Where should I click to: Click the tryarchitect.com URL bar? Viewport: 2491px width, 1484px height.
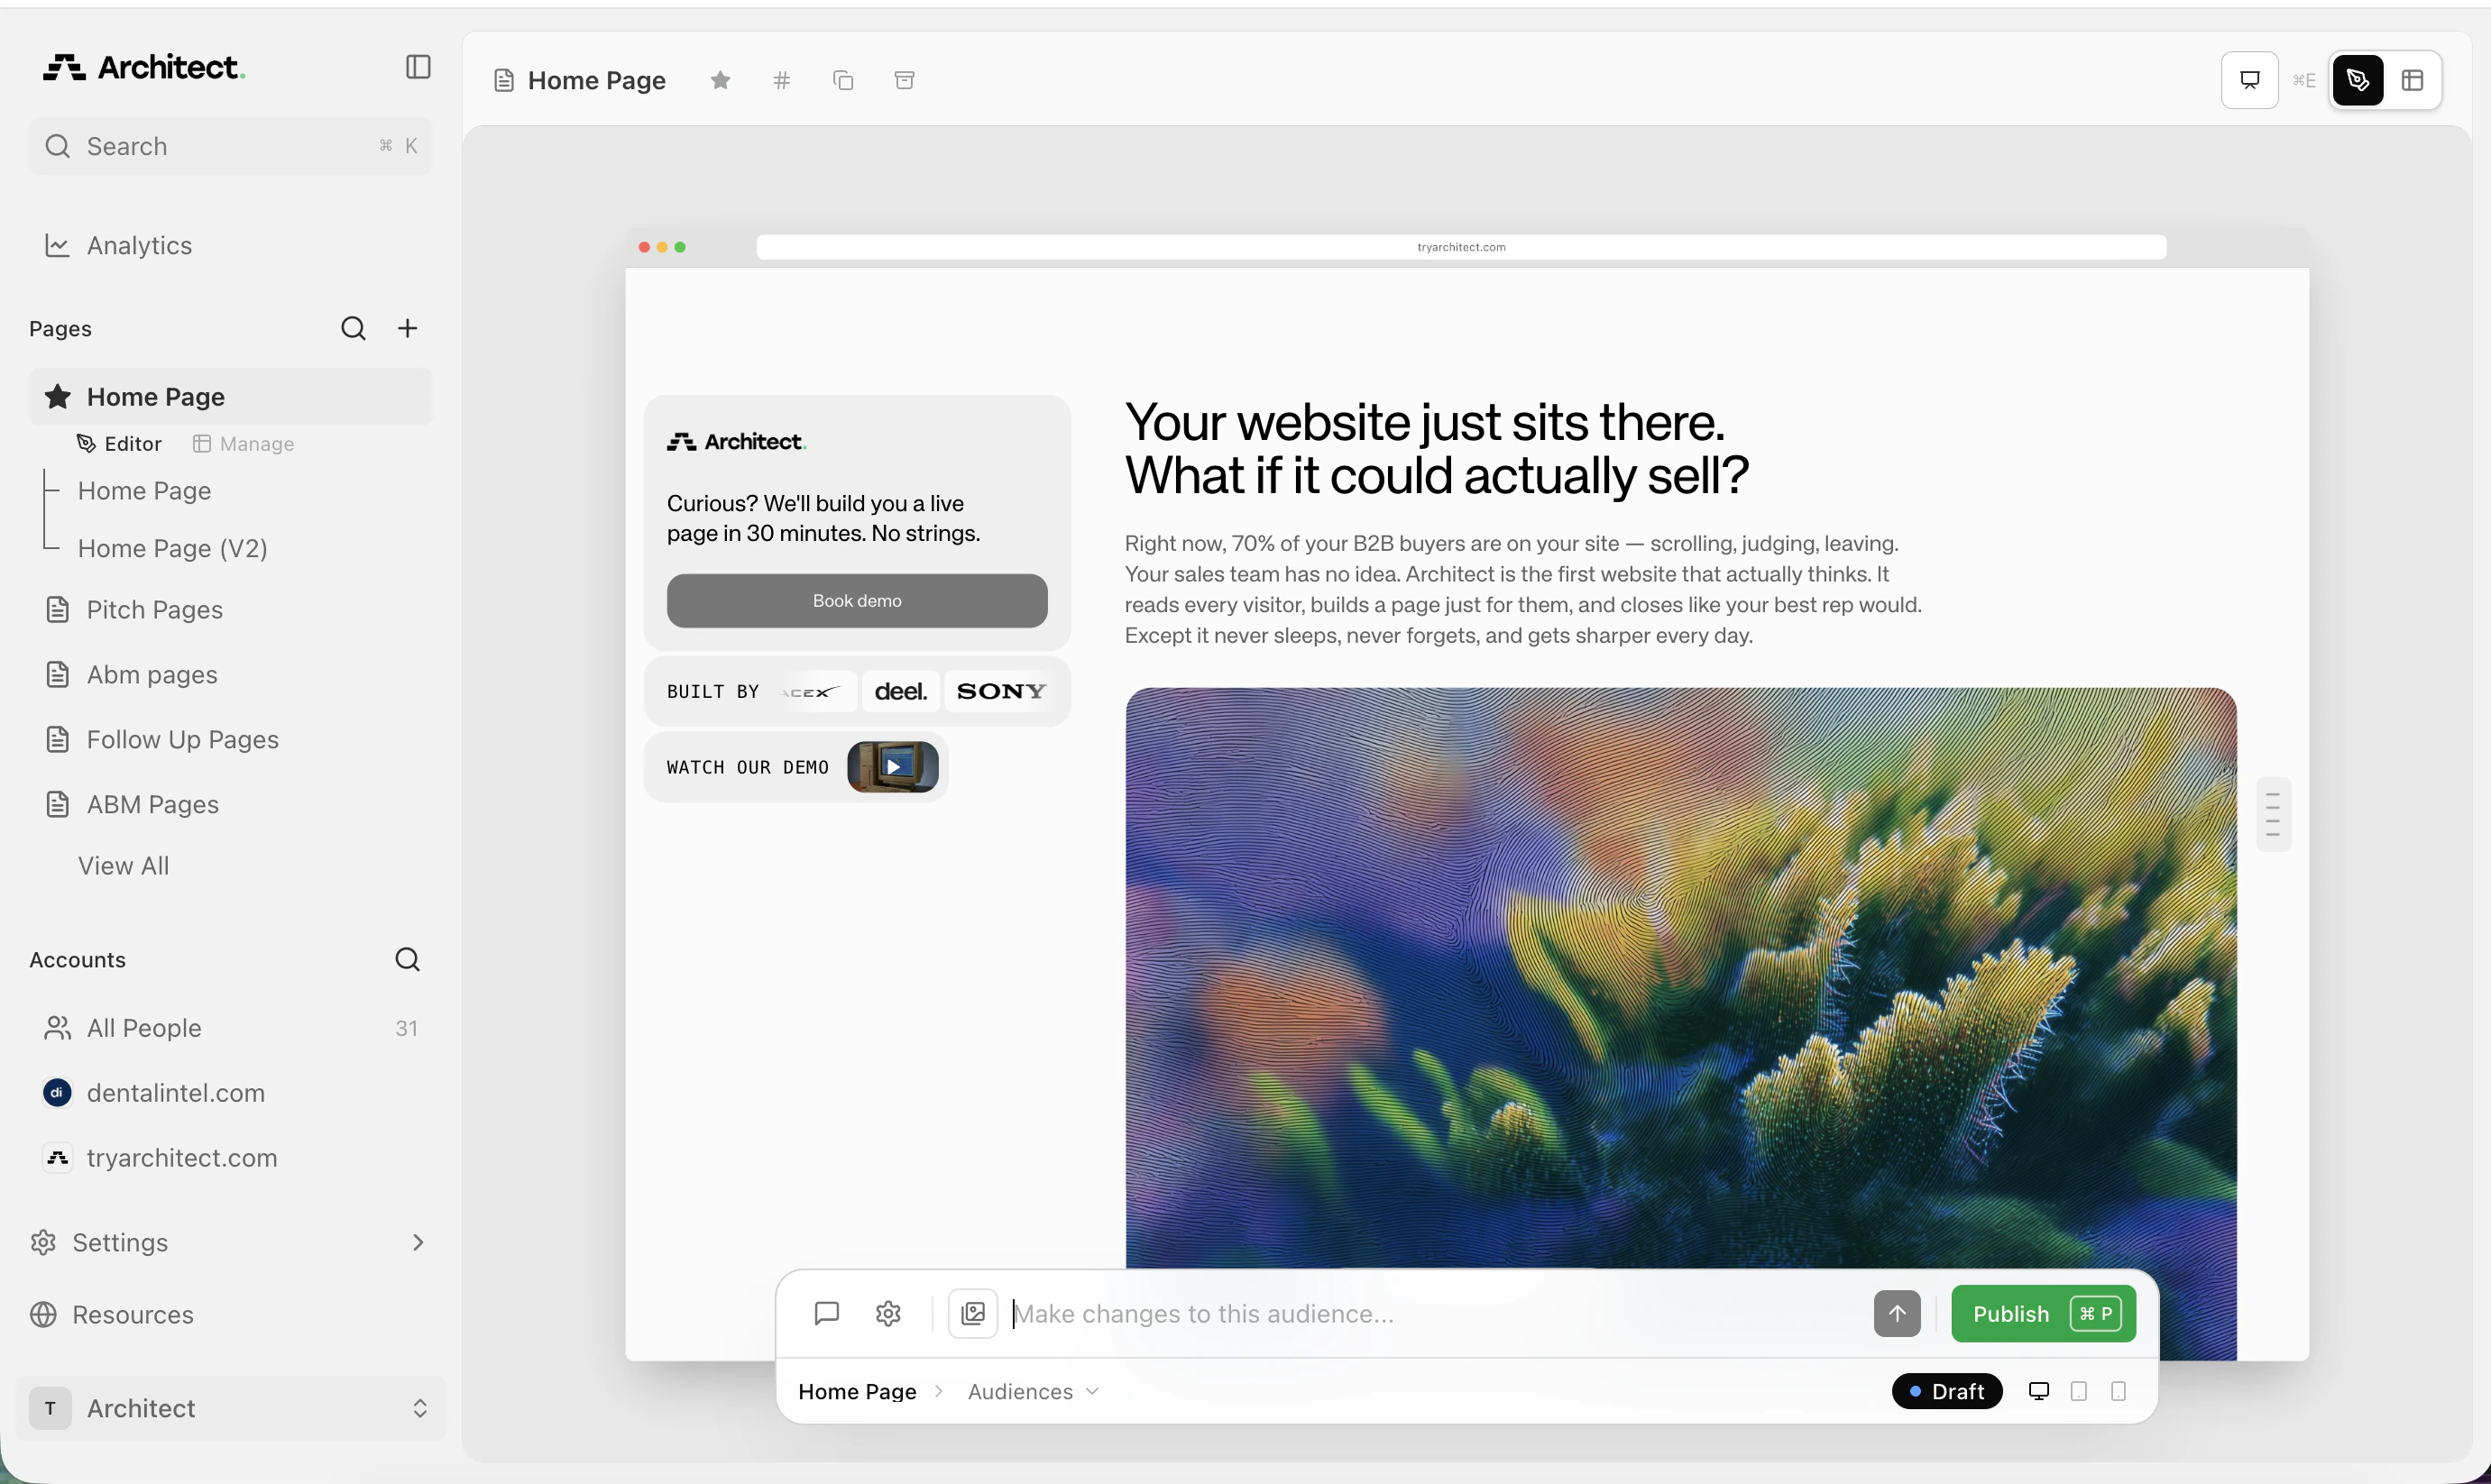coord(1461,247)
